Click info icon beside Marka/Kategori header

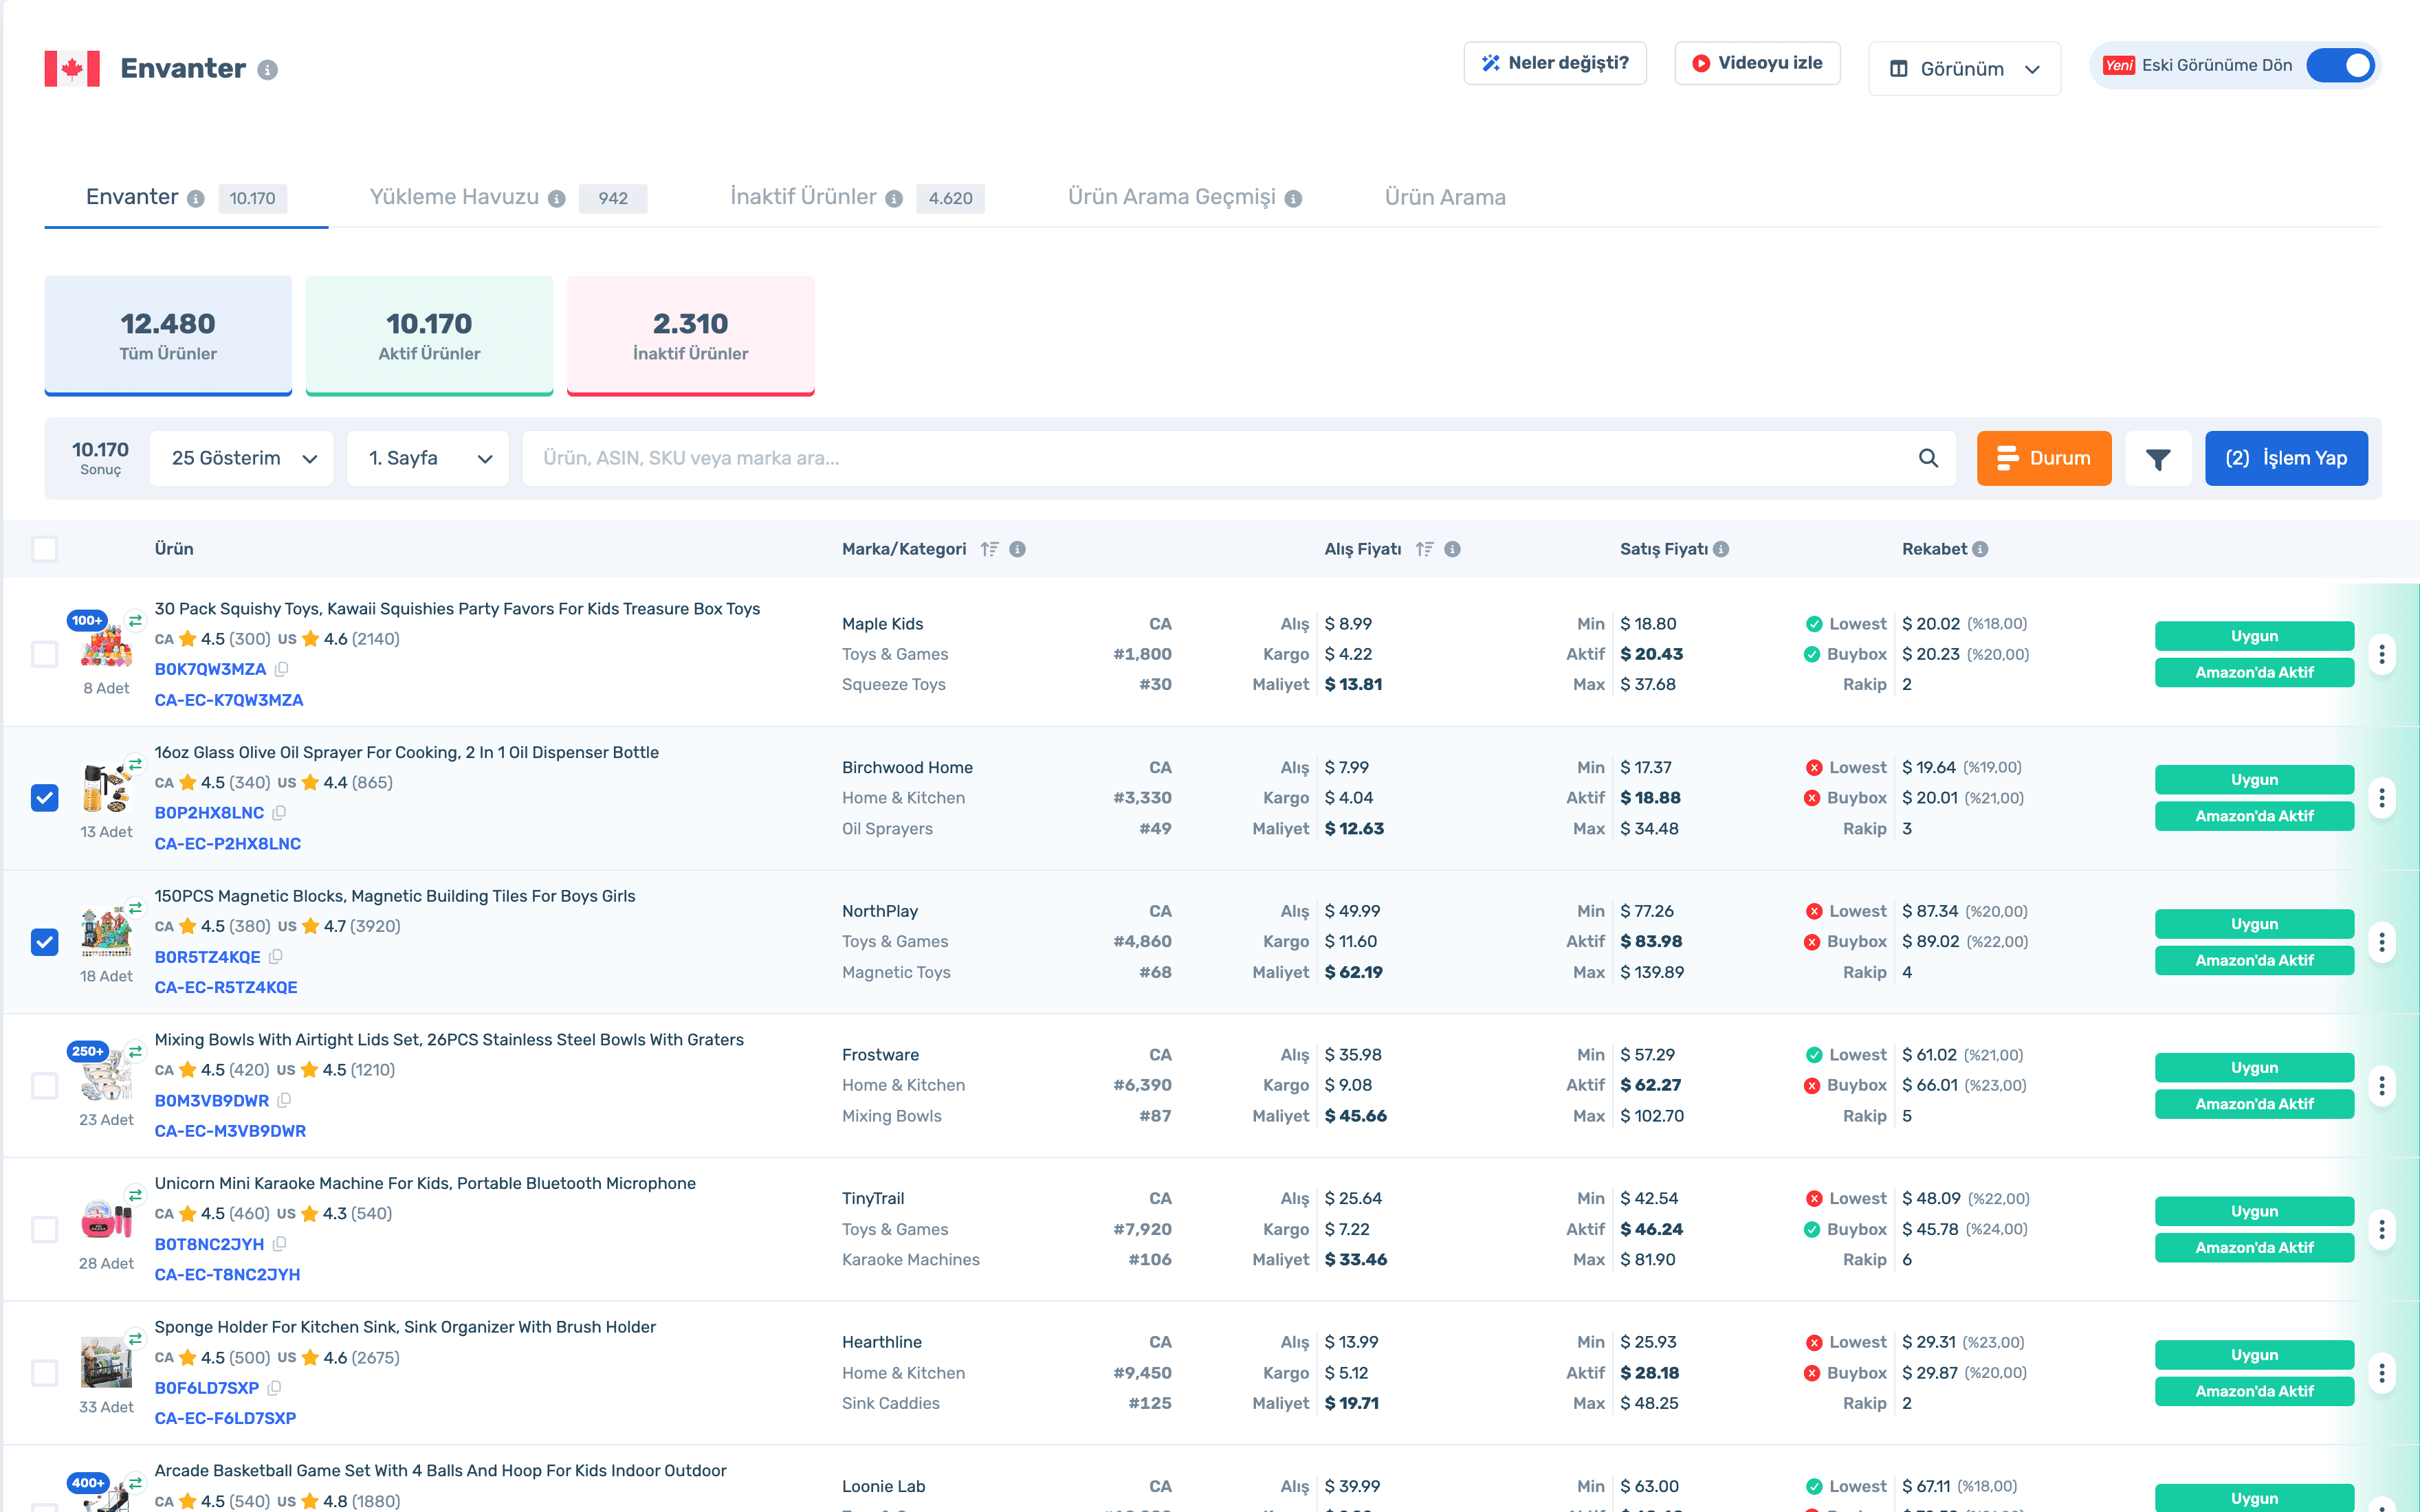click(x=1017, y=549)
